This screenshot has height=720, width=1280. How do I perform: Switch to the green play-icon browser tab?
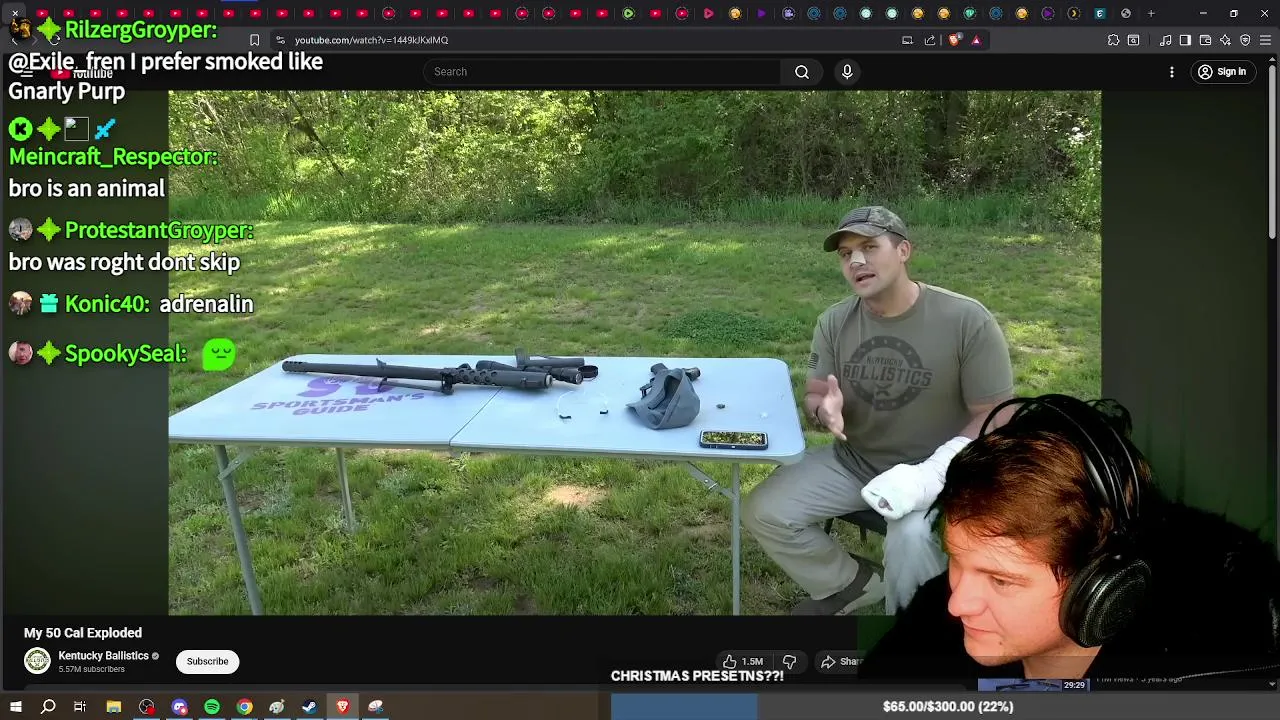[x=628, y=13]
